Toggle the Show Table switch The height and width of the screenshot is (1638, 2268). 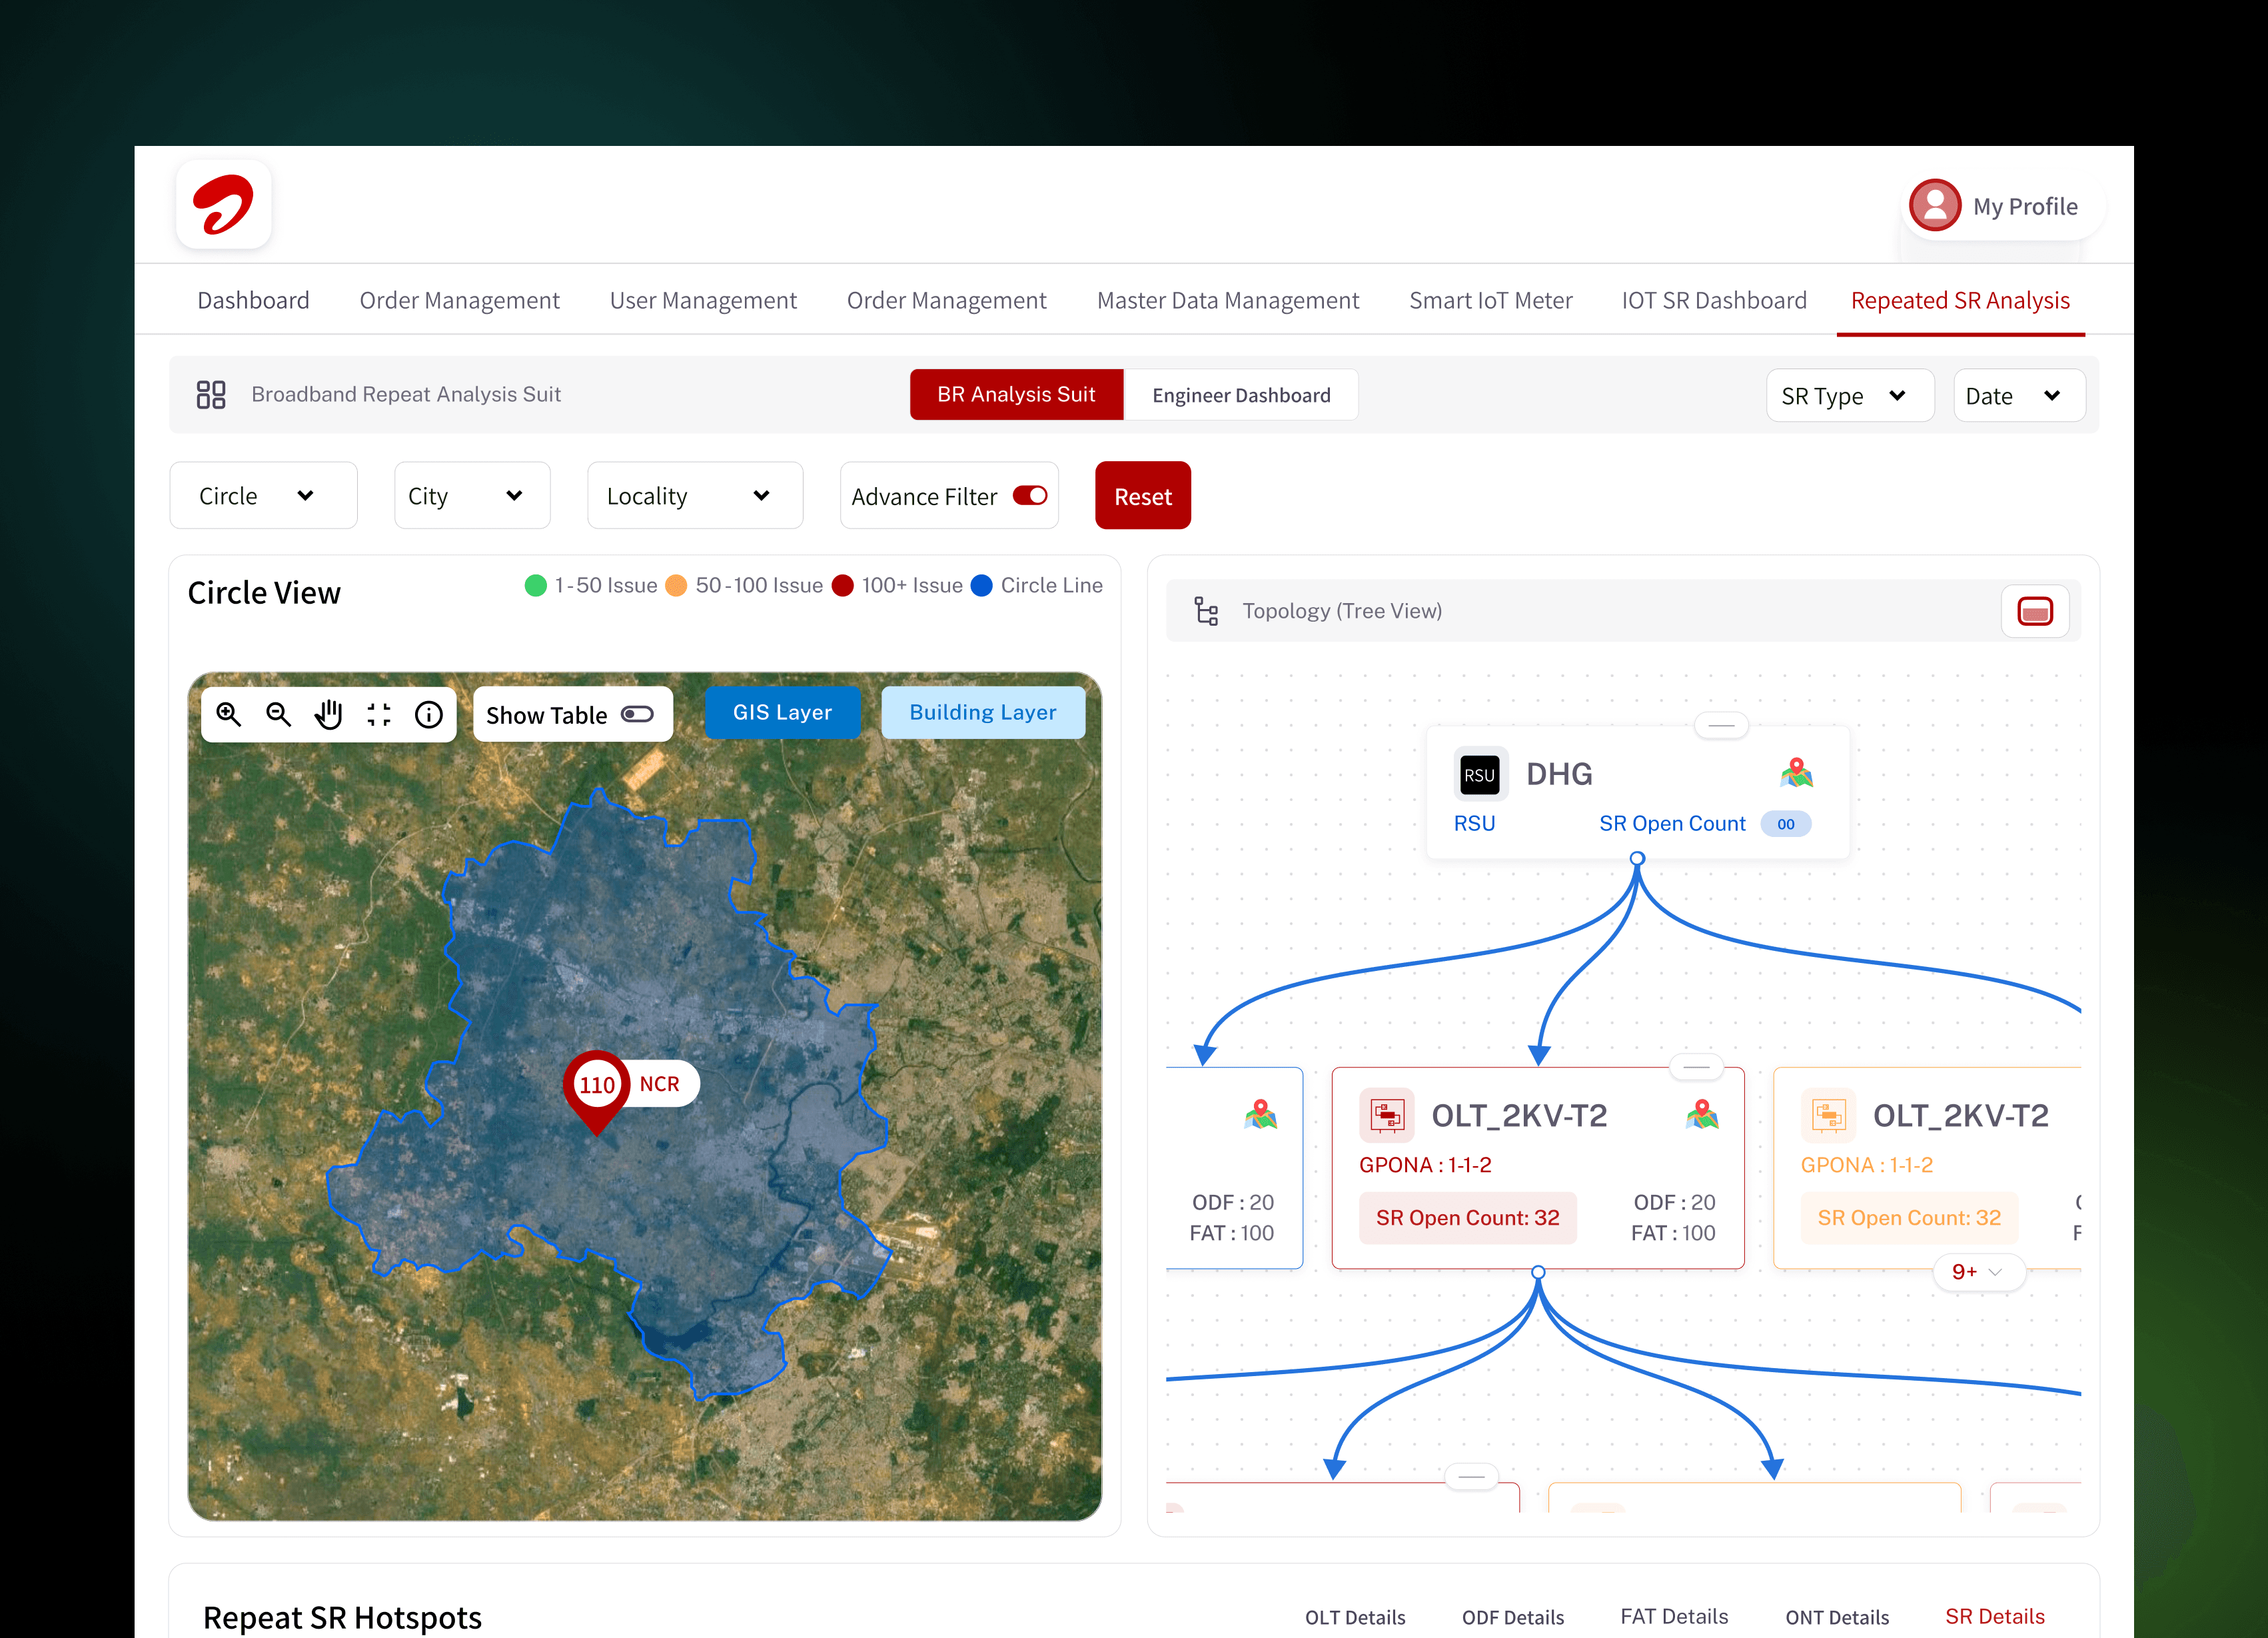[637, 714]
